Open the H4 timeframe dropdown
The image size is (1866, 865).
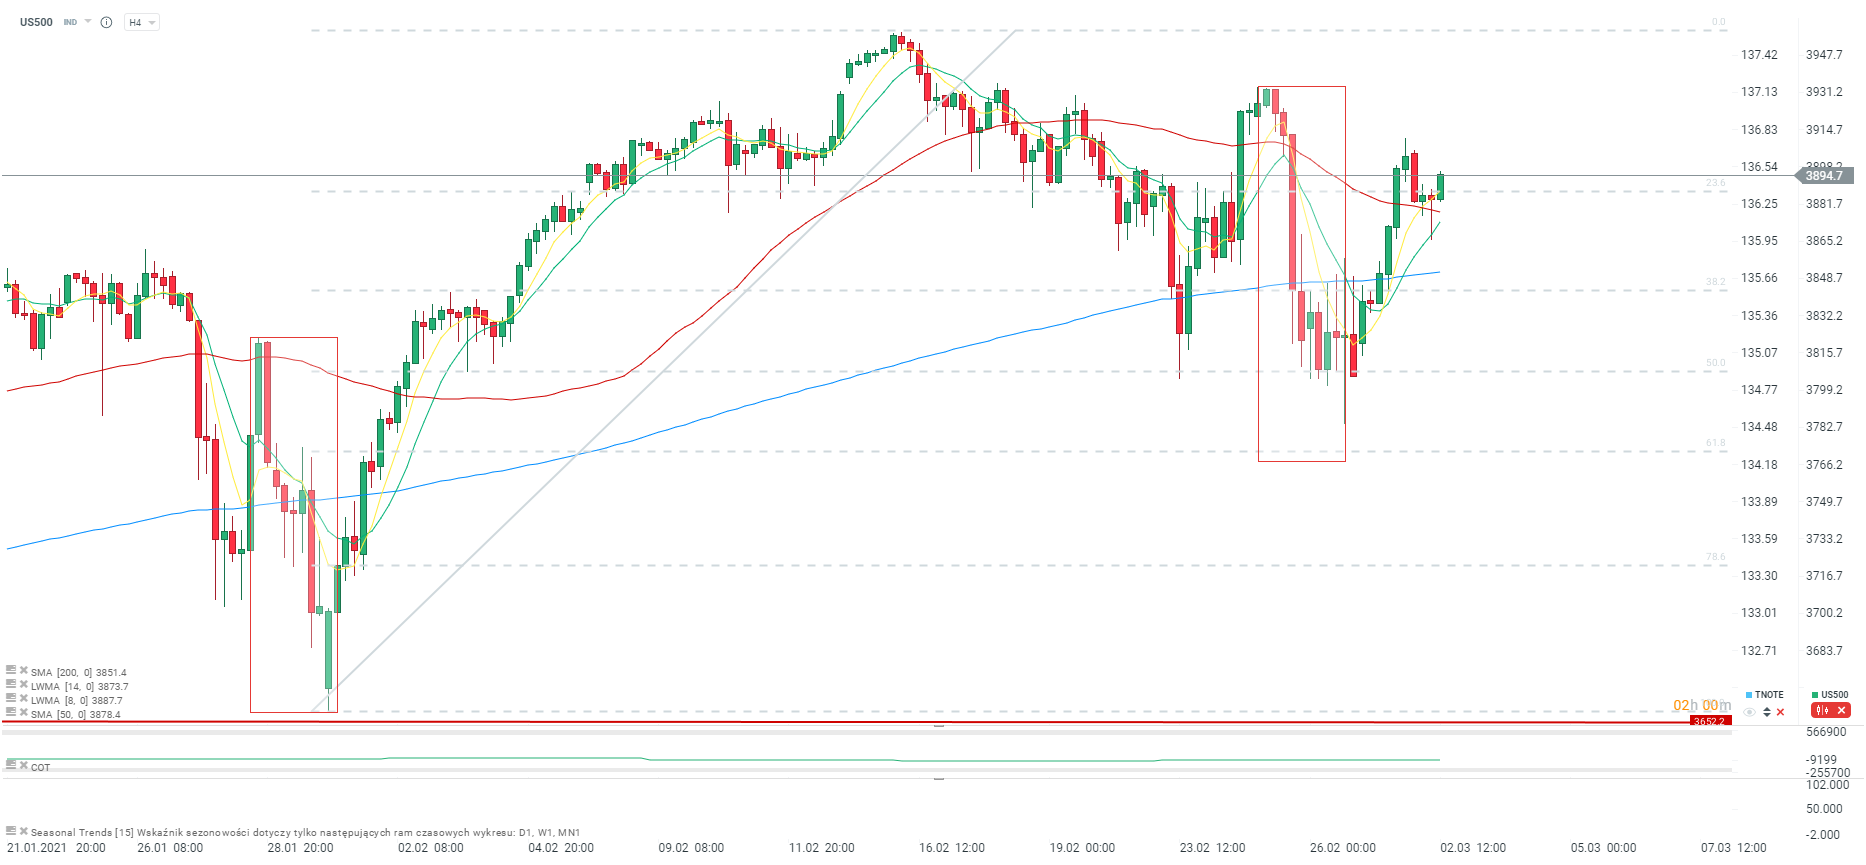click(x=141, y=22)
